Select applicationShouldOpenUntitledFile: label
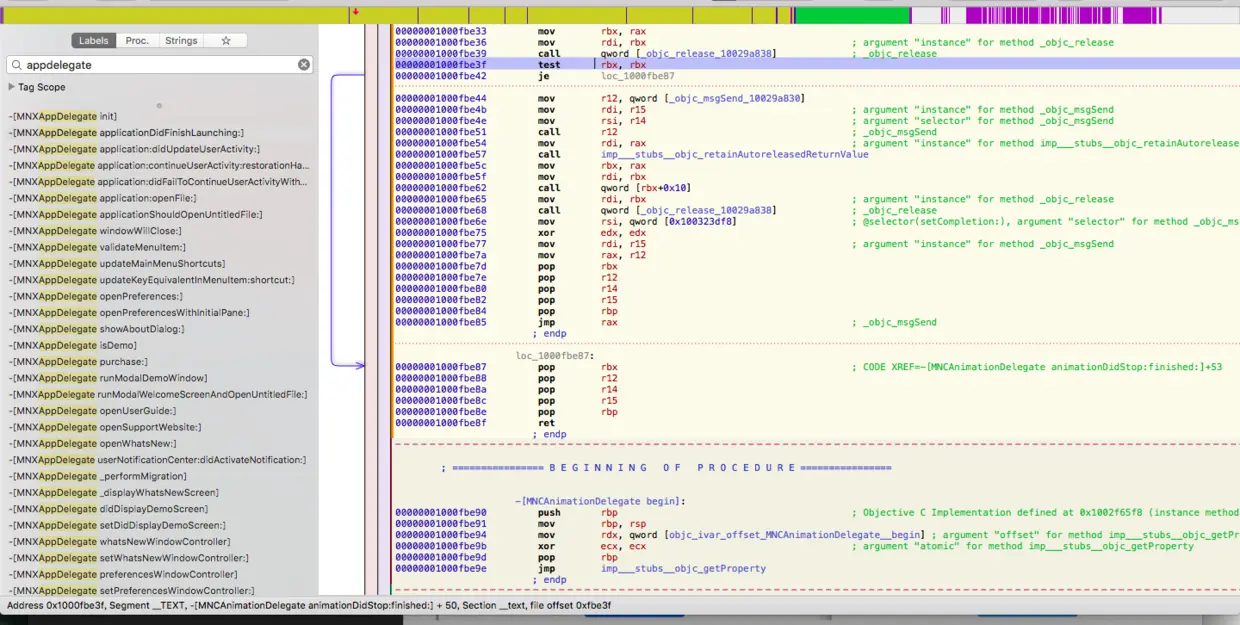This screenshot has width=1240, height=625. (135, 214)
